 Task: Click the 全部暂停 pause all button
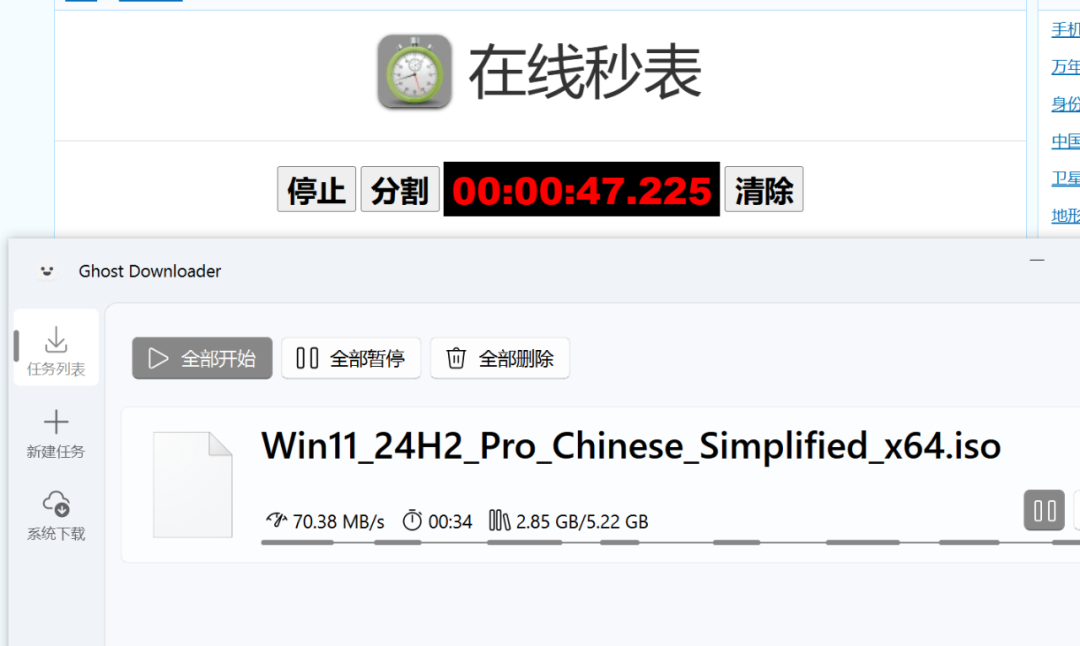point(351,358)
